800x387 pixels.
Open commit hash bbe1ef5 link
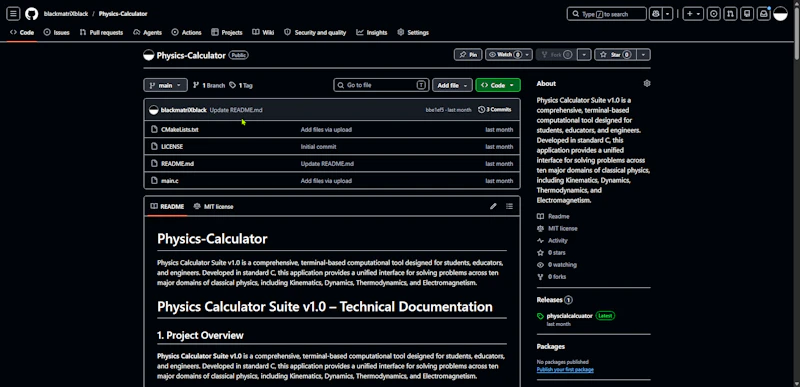coord(434,110)
